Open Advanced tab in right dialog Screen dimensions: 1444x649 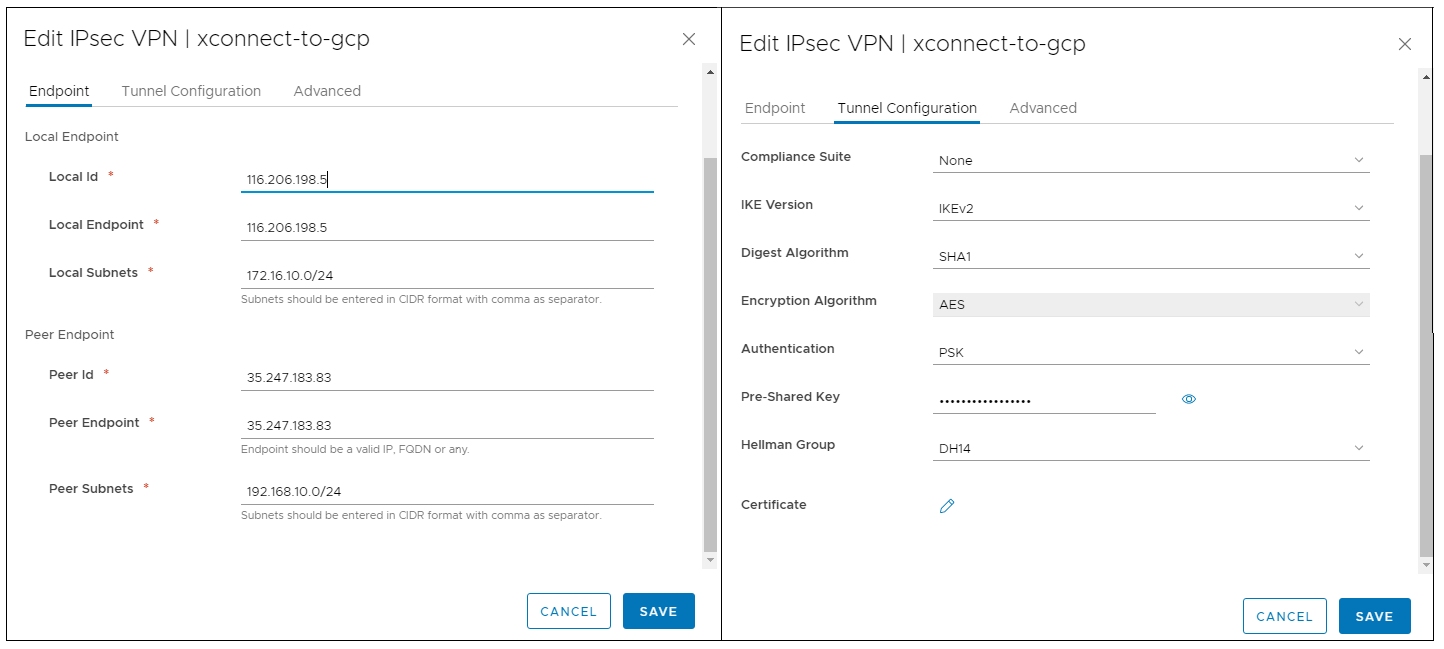[1043, 108]
